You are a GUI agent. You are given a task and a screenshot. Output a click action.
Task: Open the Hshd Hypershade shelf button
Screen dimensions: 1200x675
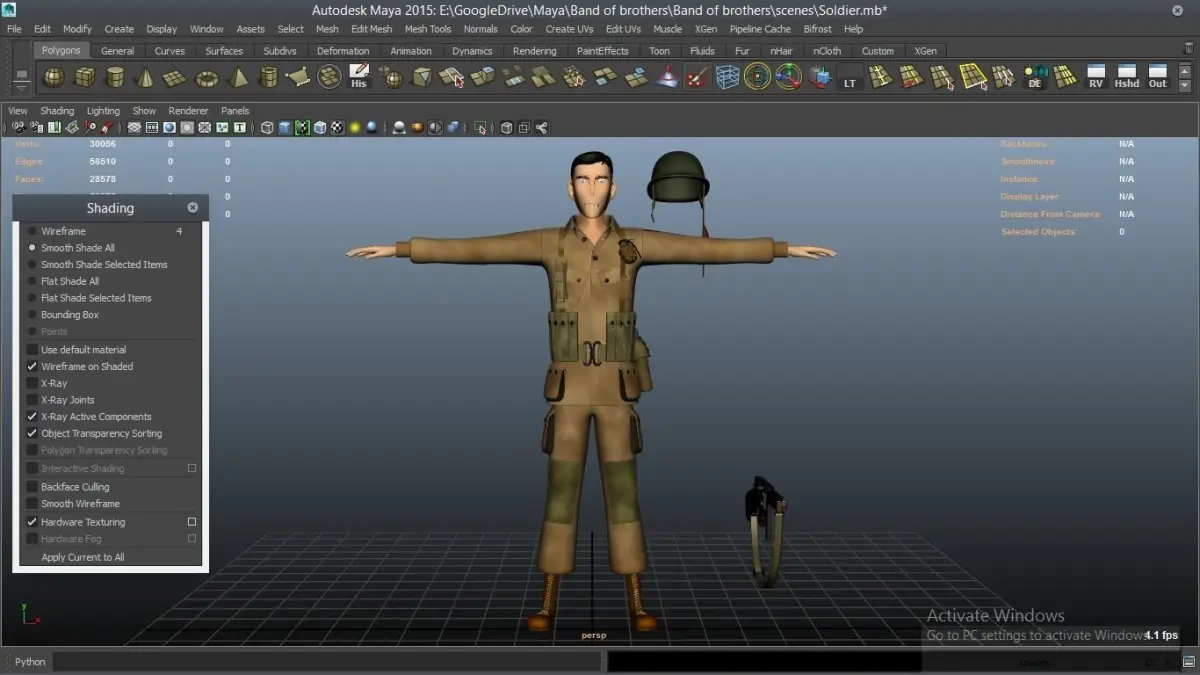tap(1127, 77)
